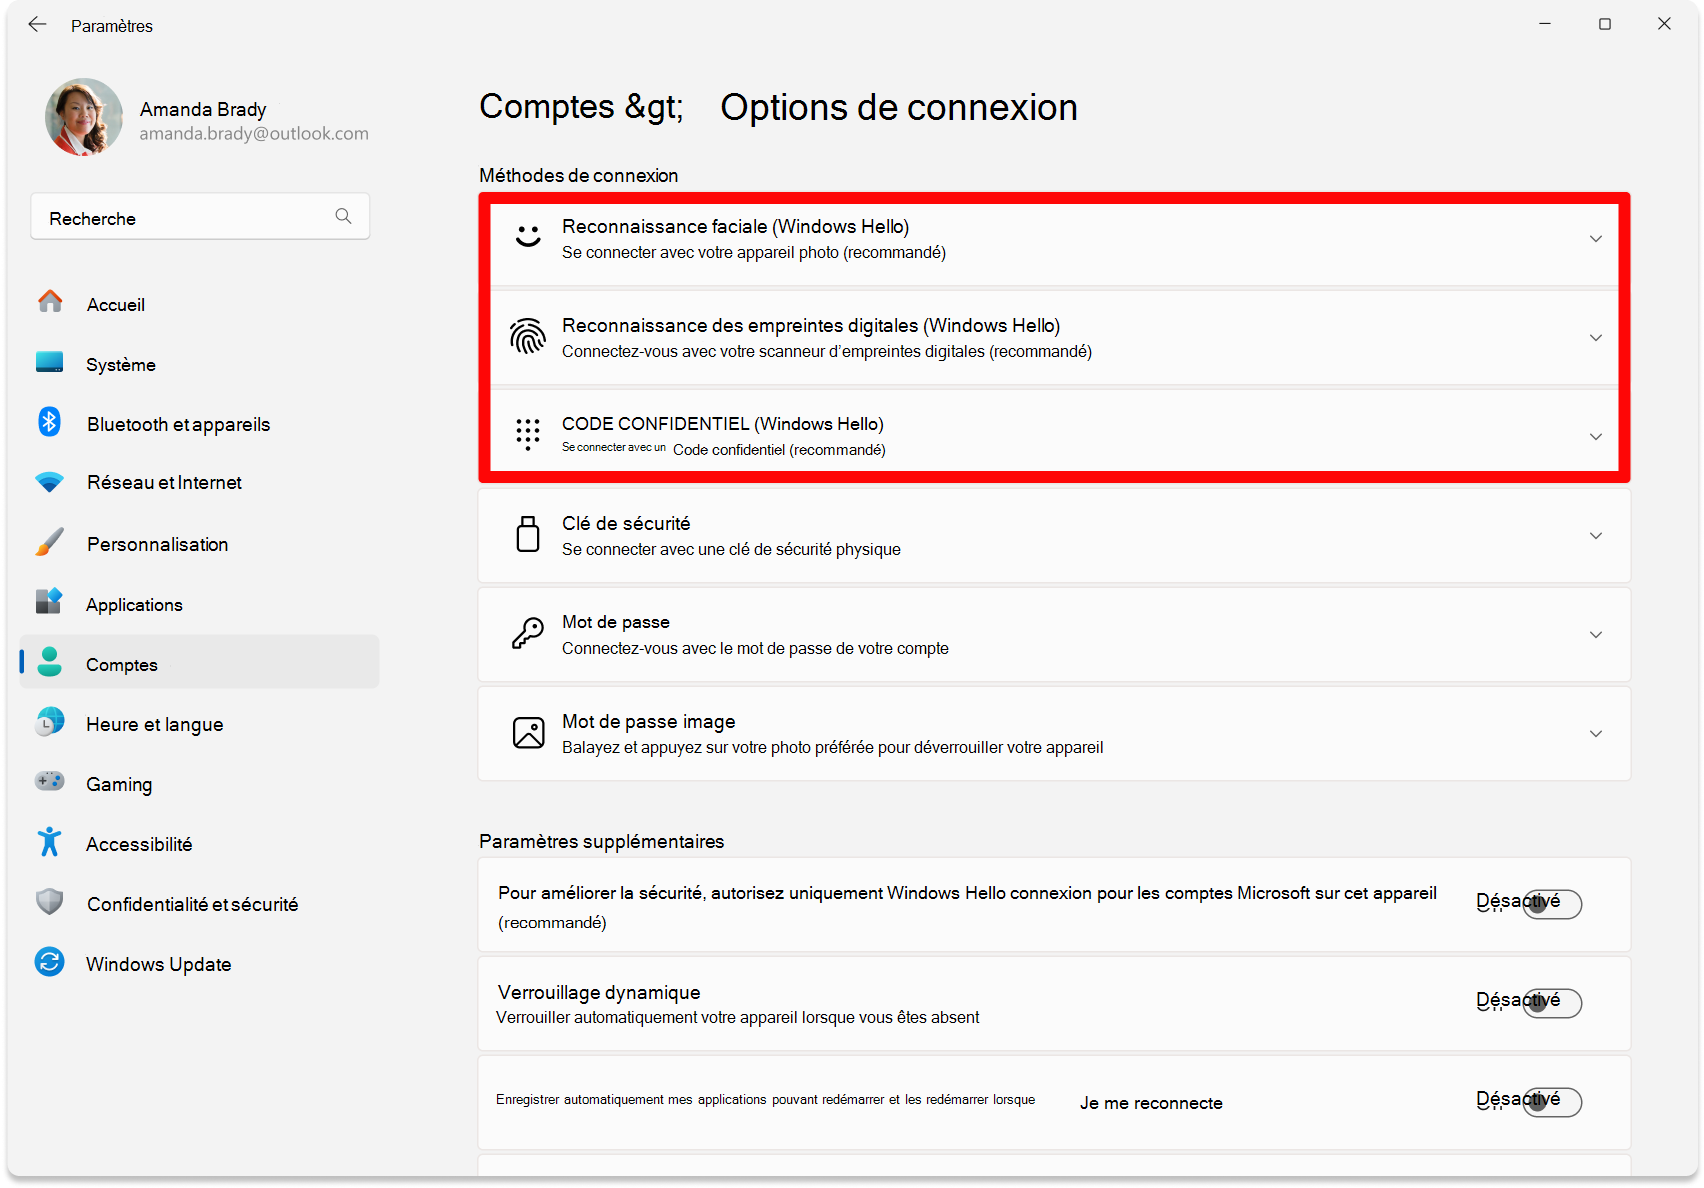Click the Réseau et Internet wifi icon

click(x=49, y=482)
